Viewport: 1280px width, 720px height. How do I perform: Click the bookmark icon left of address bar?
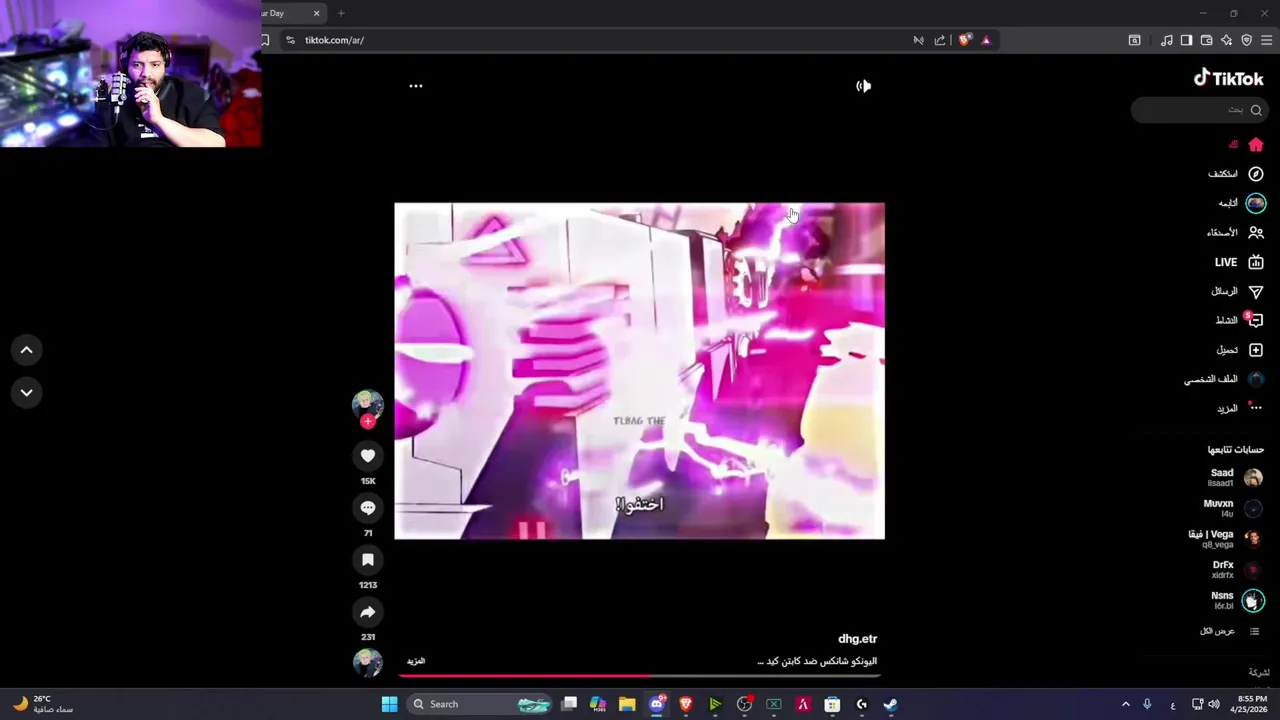point(265,40)
